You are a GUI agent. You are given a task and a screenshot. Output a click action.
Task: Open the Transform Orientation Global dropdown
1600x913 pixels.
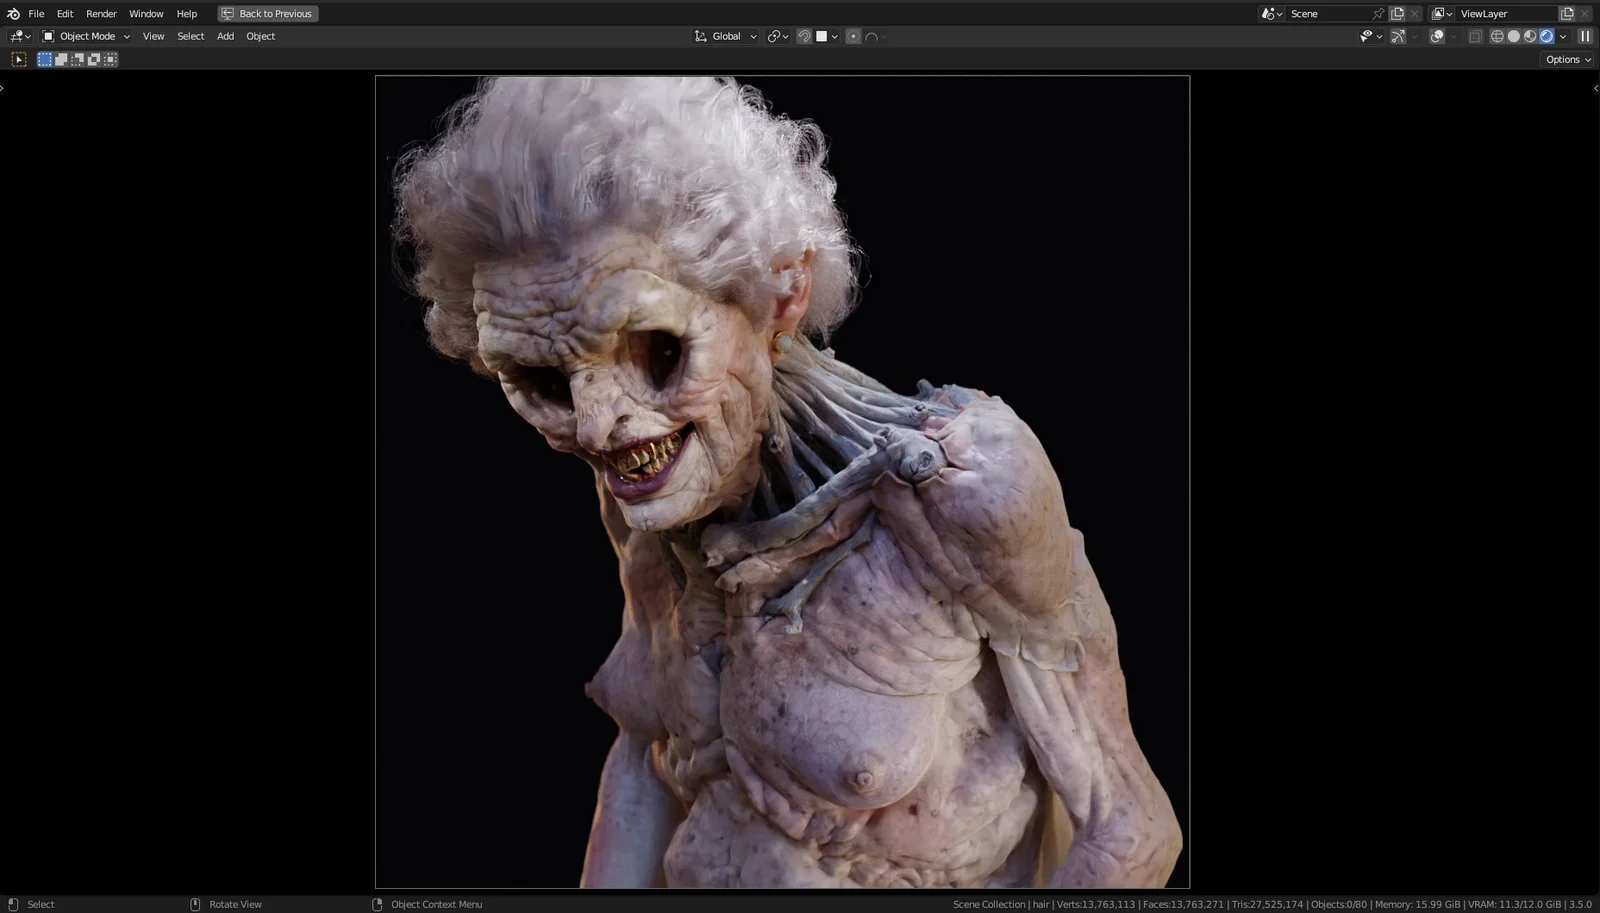(725, 36)
